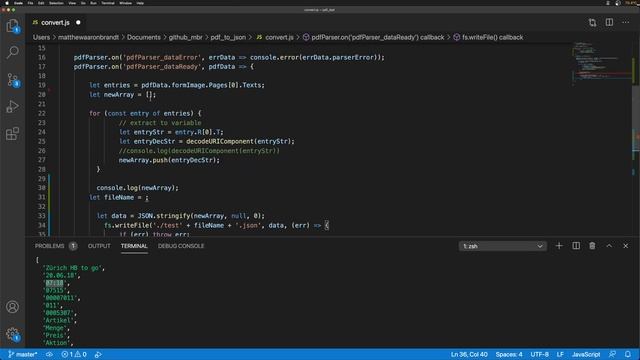Open pdfParser.on callback breadcrumb symbol
The height and width of the screenshot is (360, 640).
tap(373, 37)
